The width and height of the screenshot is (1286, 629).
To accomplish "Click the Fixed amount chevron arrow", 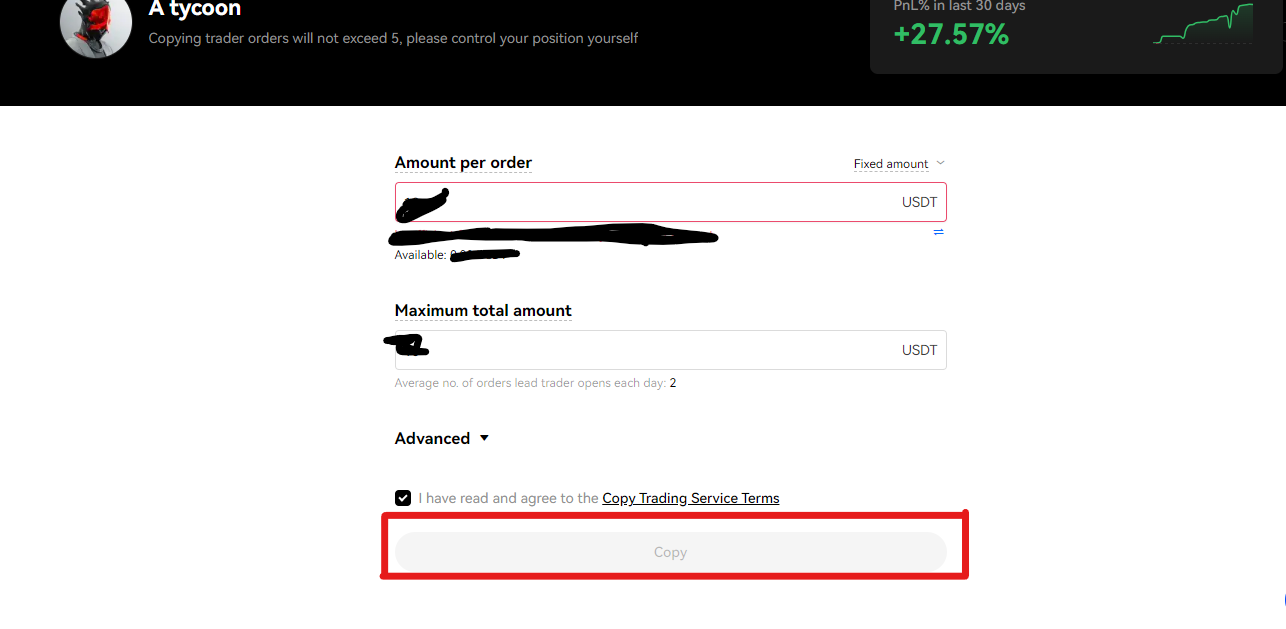I will (x=941, y=163).
